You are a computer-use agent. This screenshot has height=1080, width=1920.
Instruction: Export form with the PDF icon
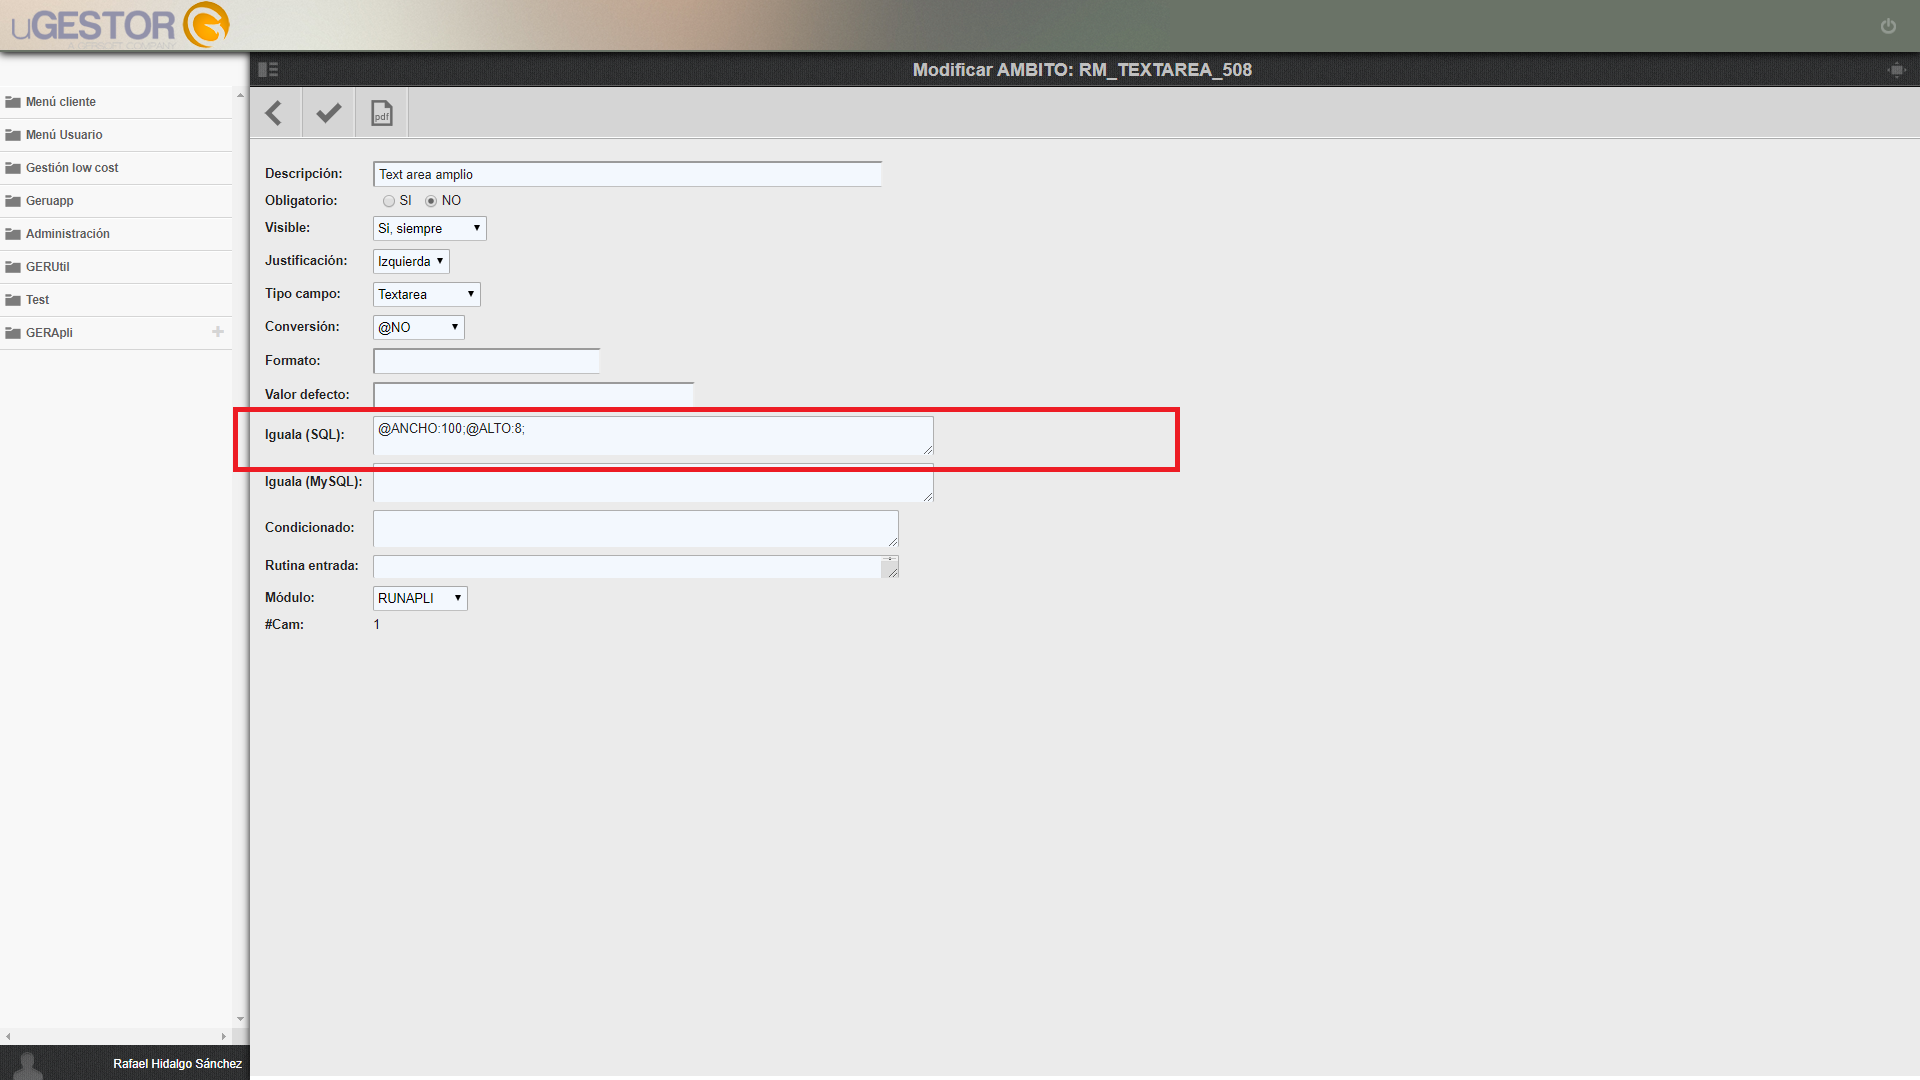382,113
